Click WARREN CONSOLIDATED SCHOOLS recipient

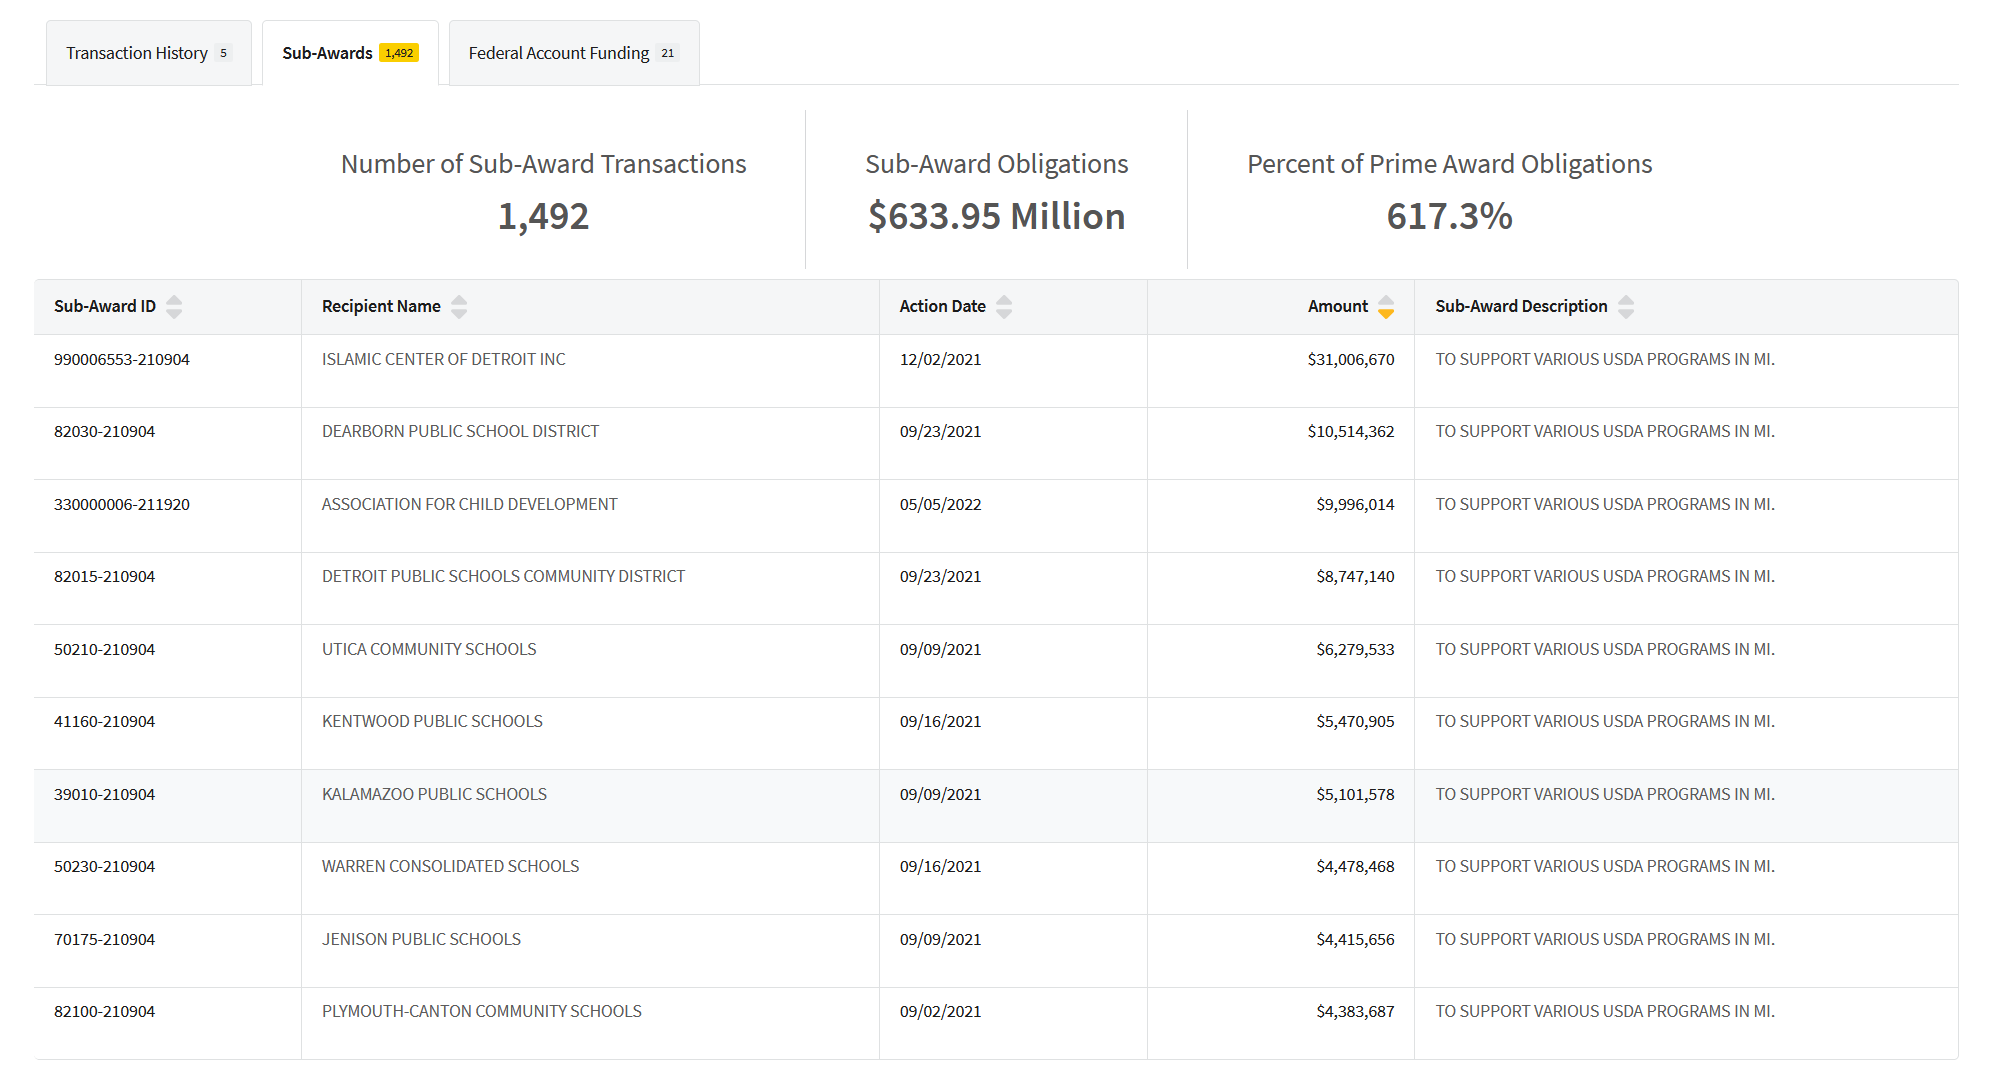click(450, 866)
